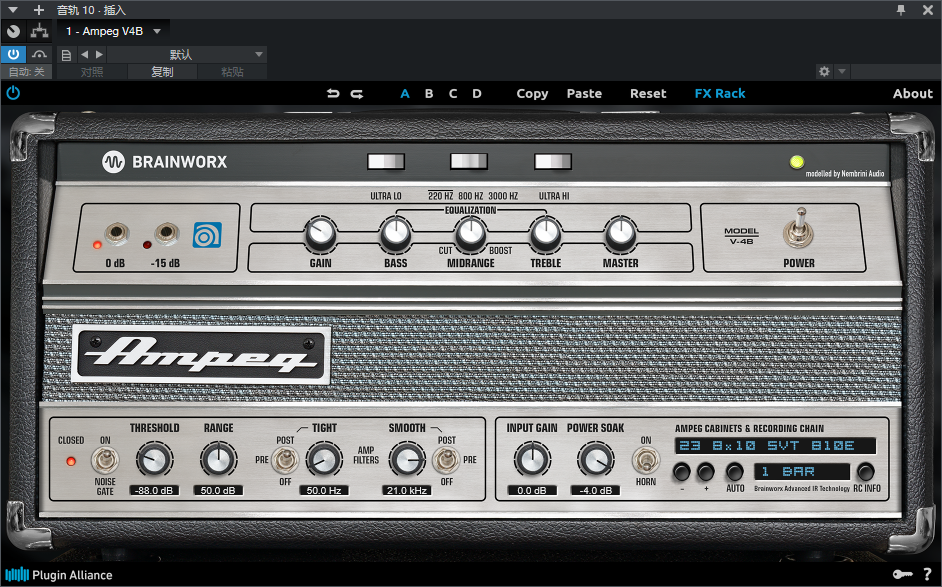Open the Ampeg V4B plugin selector dropdown

[x=114, y=31]
